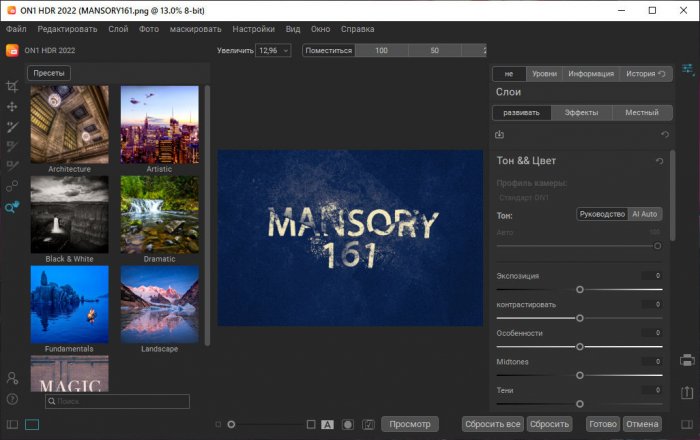The width and height of the screenshot is (700, 440).
Task: Select the Move/Transform tool
Action: pyautogui.click(x=13, y=107)
